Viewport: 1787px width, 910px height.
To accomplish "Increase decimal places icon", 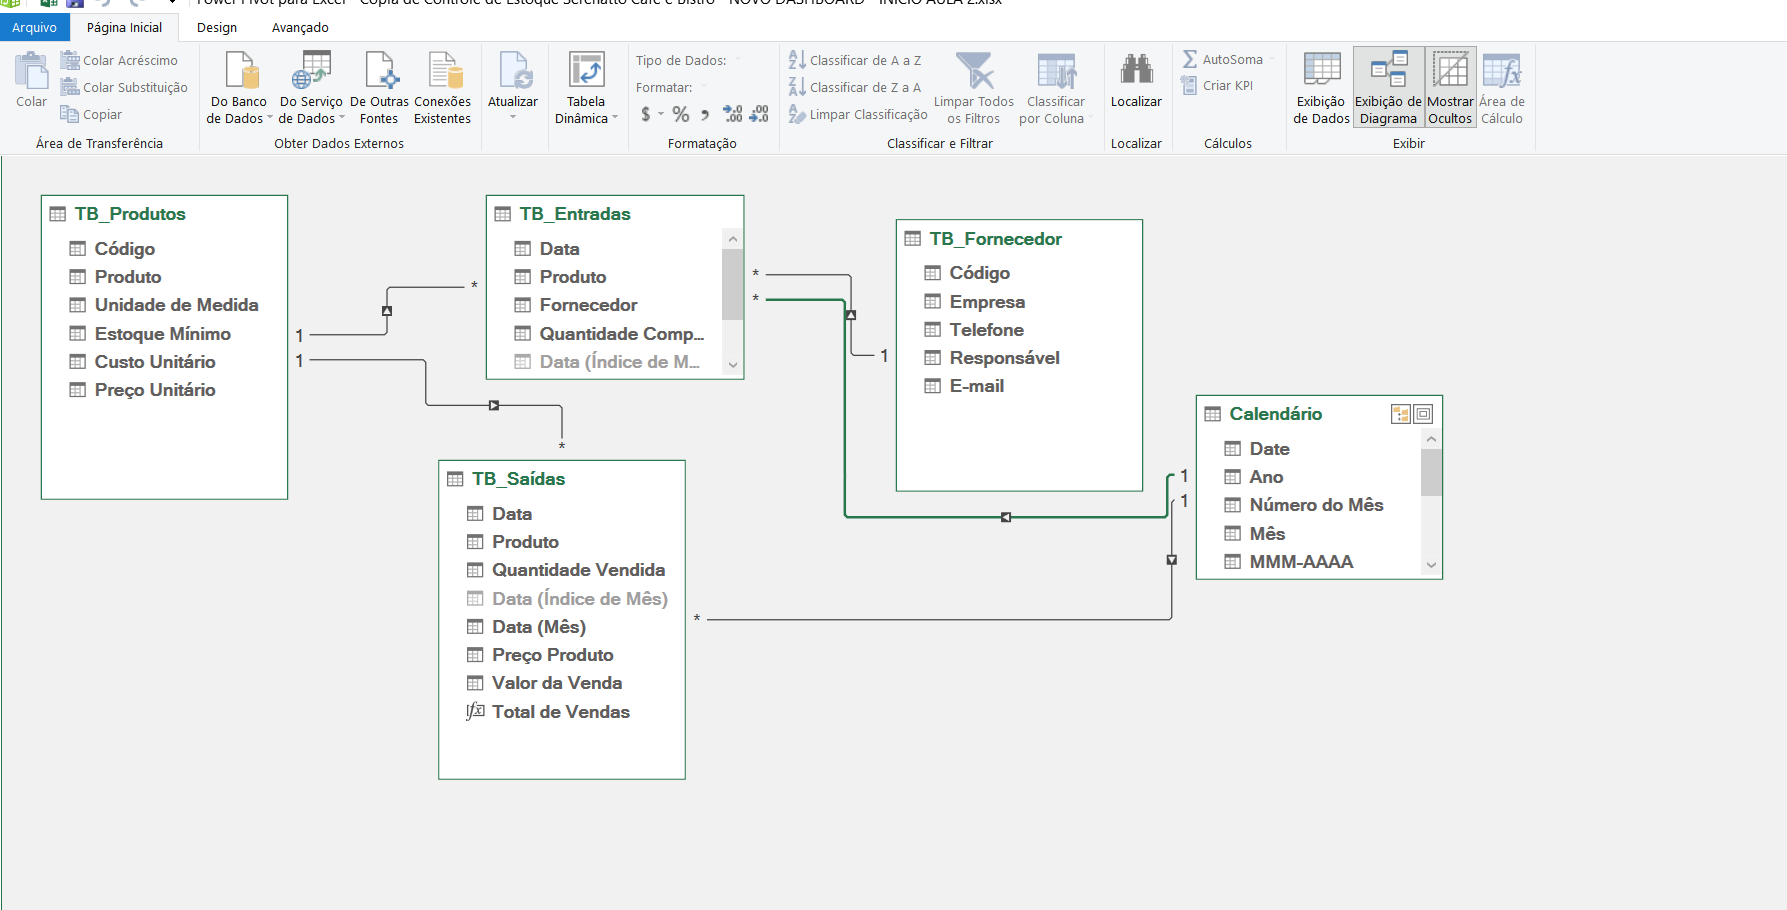I will pyautogui.click(x=733, y=114).
